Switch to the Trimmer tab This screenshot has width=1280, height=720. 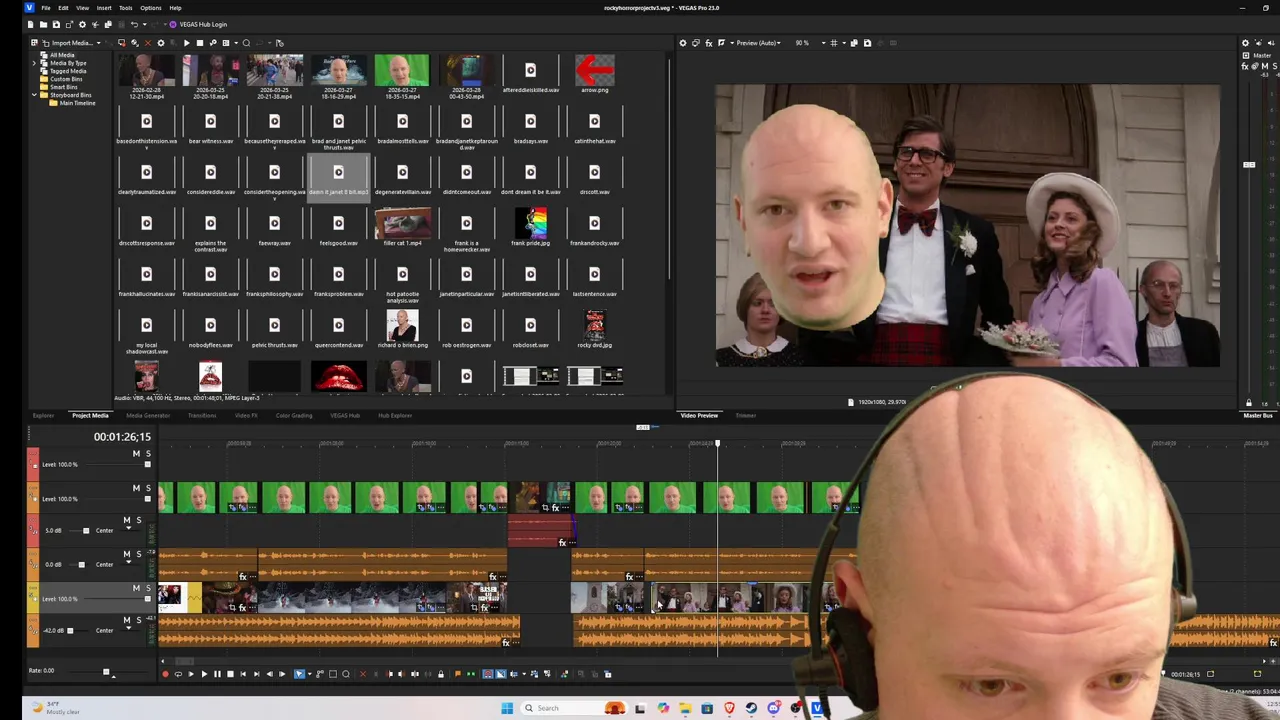point(746,415)
